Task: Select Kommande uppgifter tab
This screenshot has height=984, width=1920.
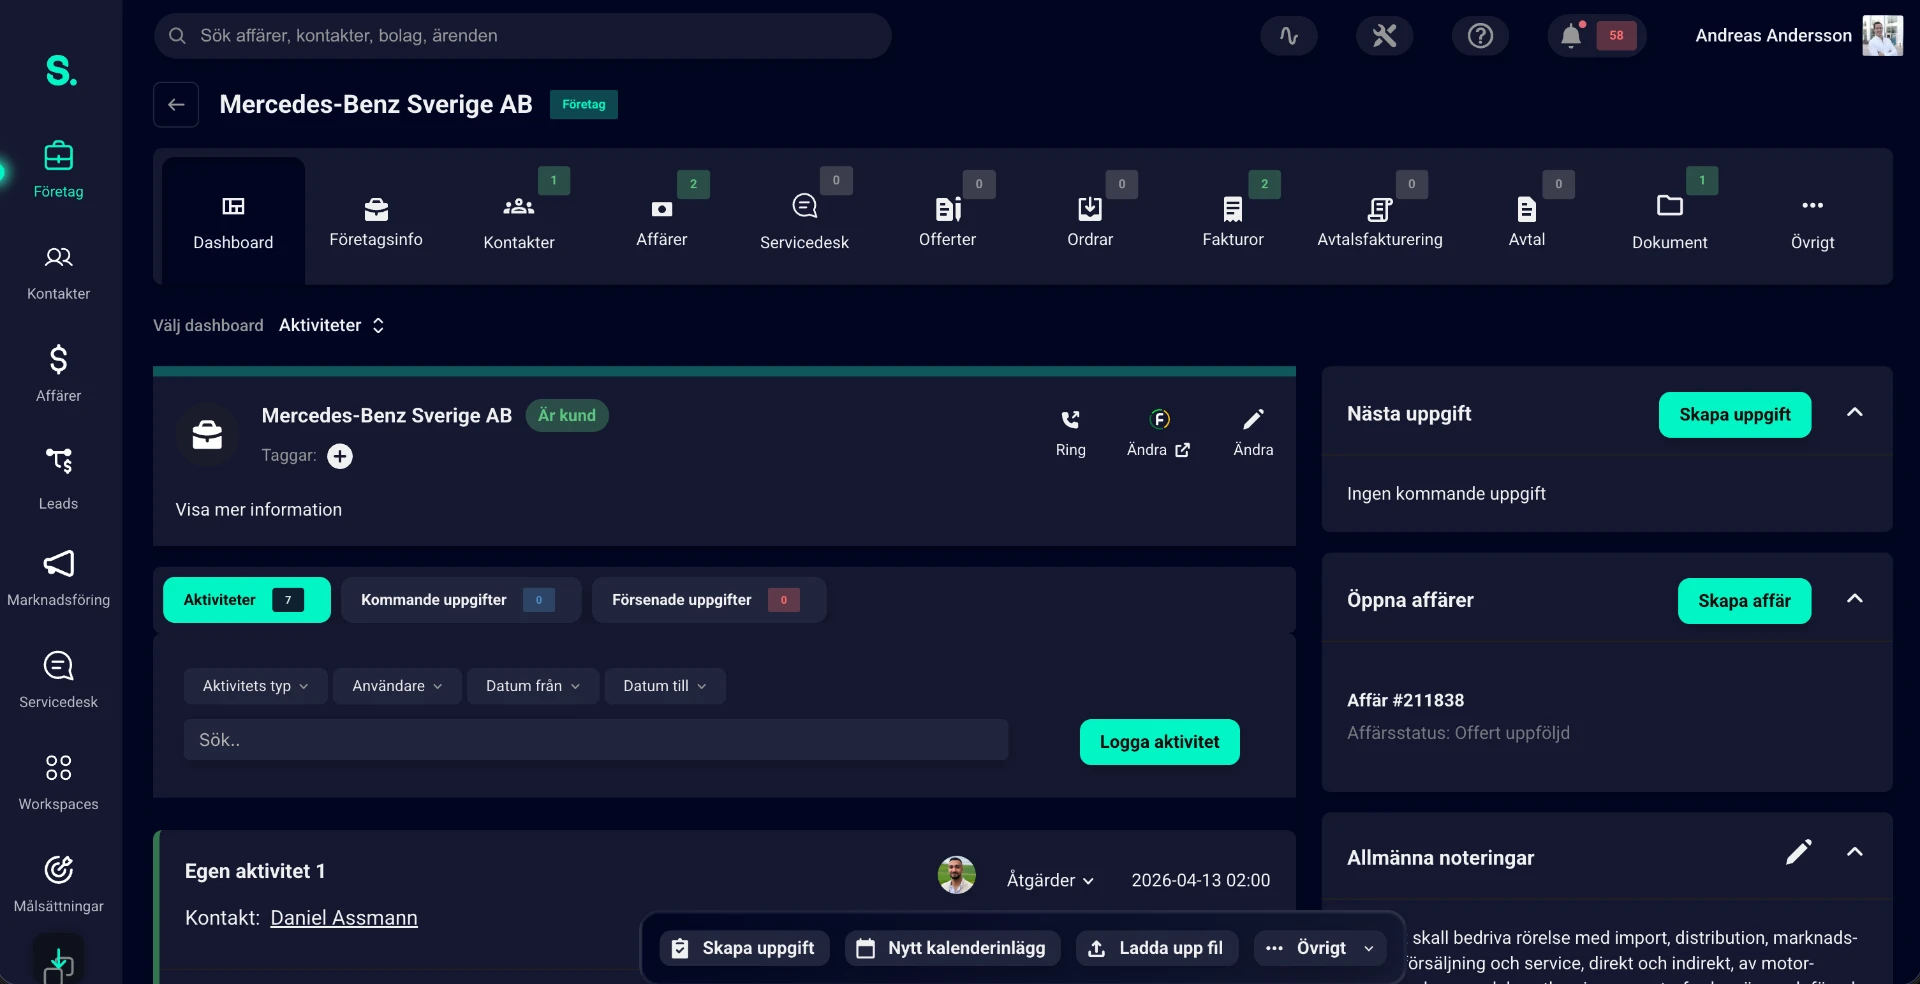Action: (x=461, y=600)
